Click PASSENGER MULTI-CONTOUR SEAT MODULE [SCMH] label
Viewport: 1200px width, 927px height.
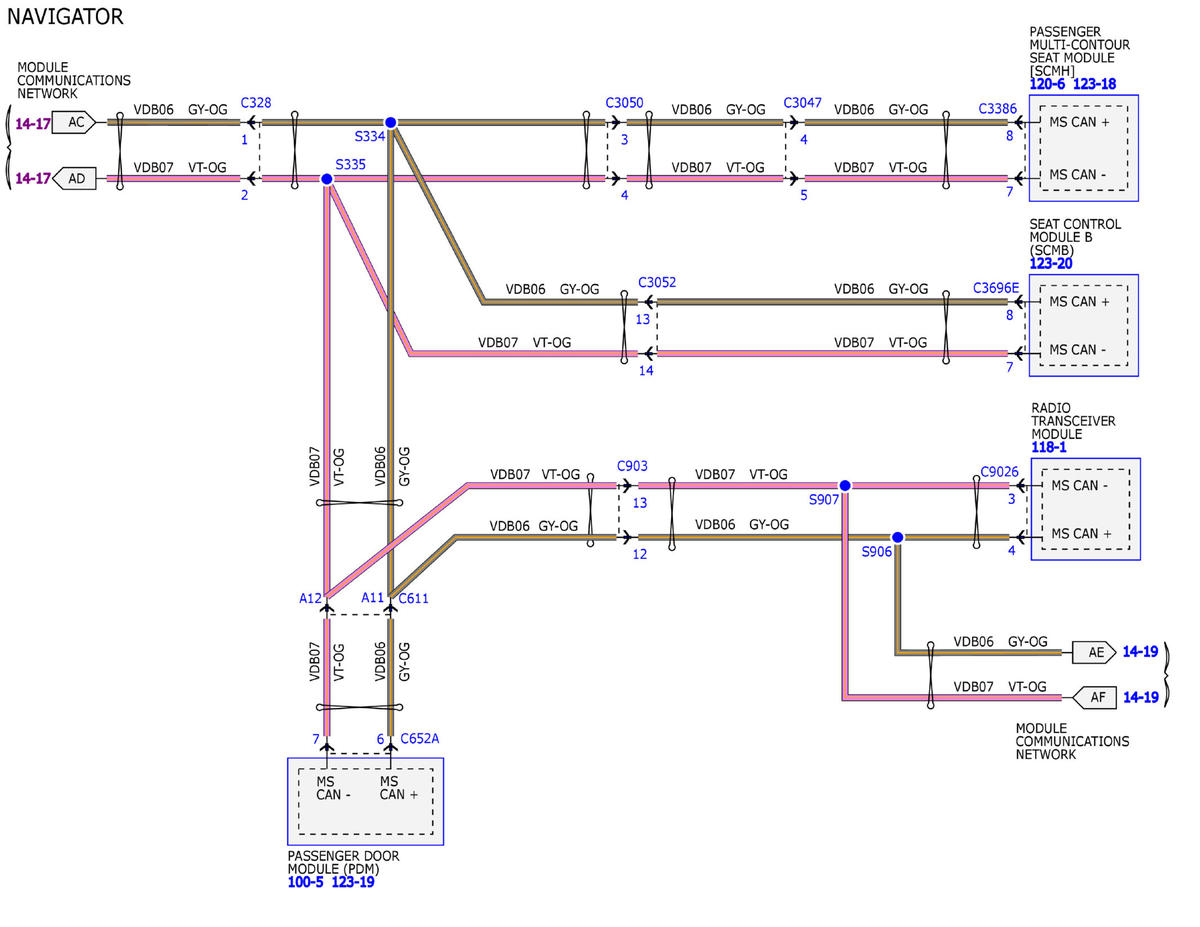point(1080,52)
